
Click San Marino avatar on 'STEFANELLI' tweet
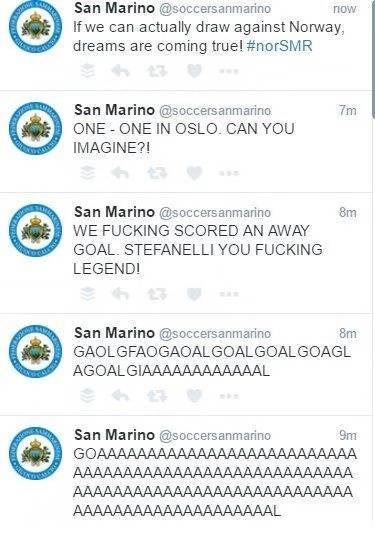[x=35, y=231]
